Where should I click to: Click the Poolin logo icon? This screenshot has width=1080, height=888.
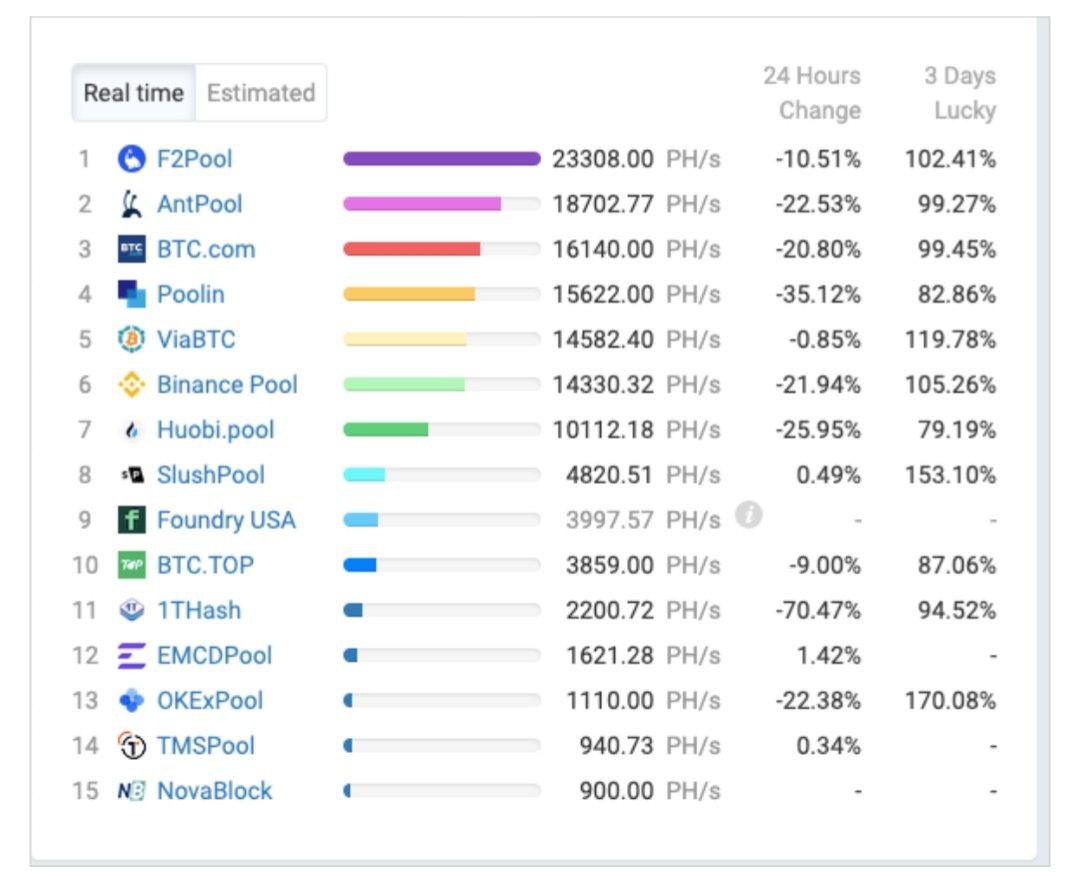pos(132,294)
